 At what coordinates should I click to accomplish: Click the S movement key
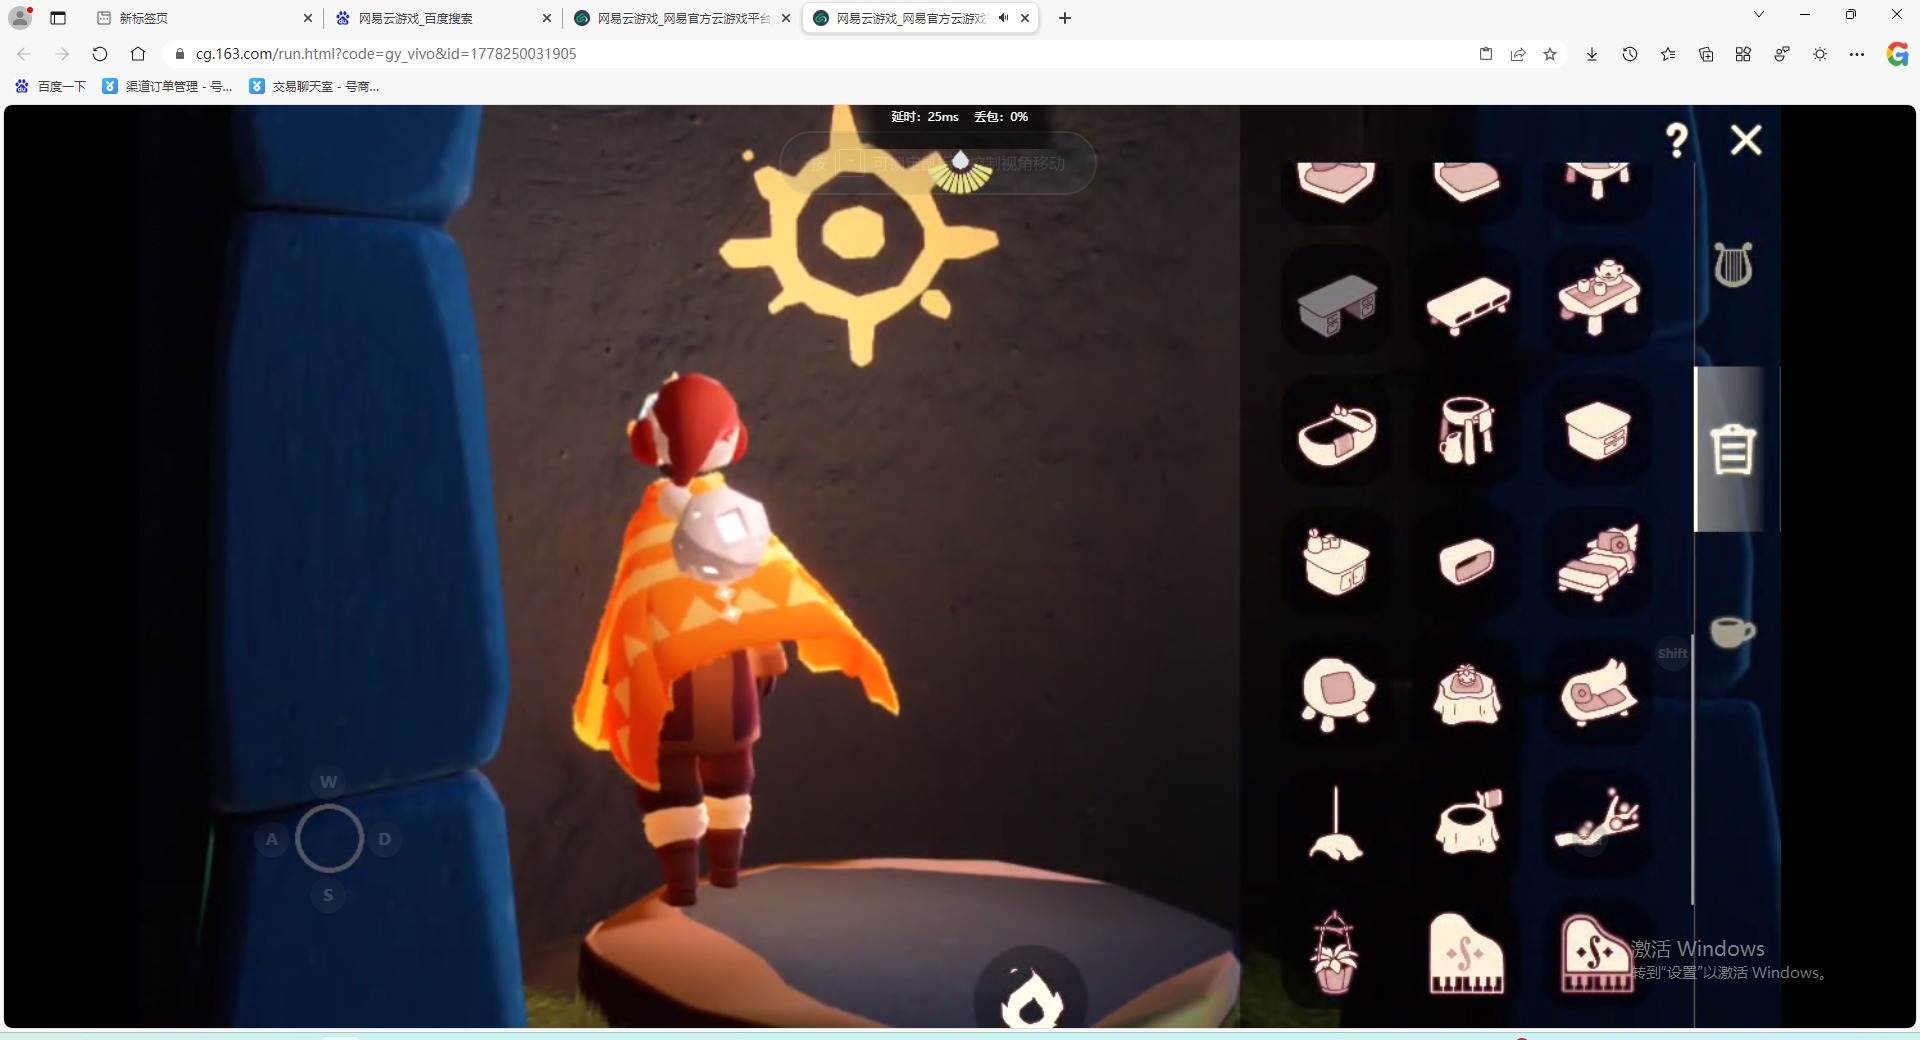coord(328,895)
